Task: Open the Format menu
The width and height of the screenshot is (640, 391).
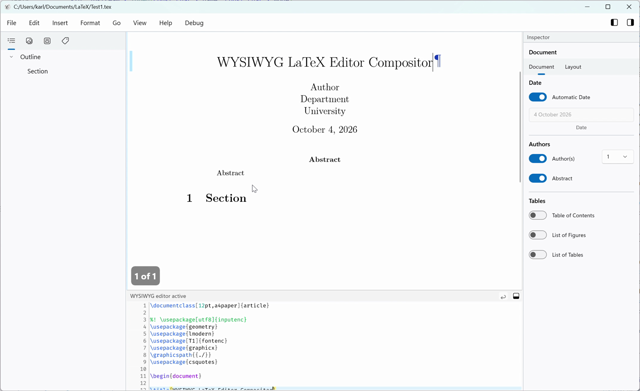Action: [90, 23]
